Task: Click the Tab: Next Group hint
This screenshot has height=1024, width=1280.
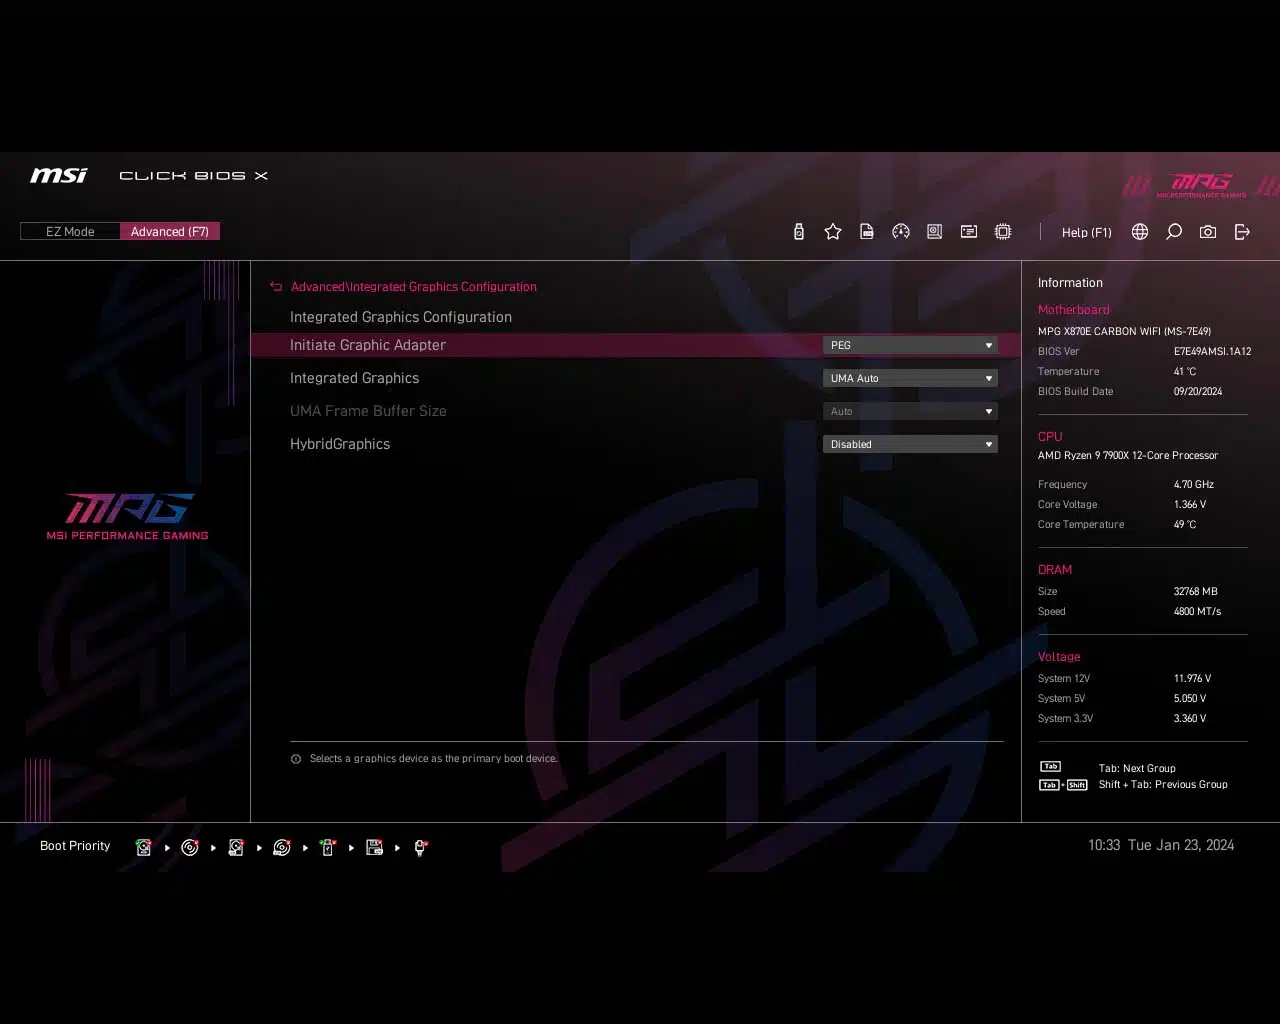Action: point(1137,768)
